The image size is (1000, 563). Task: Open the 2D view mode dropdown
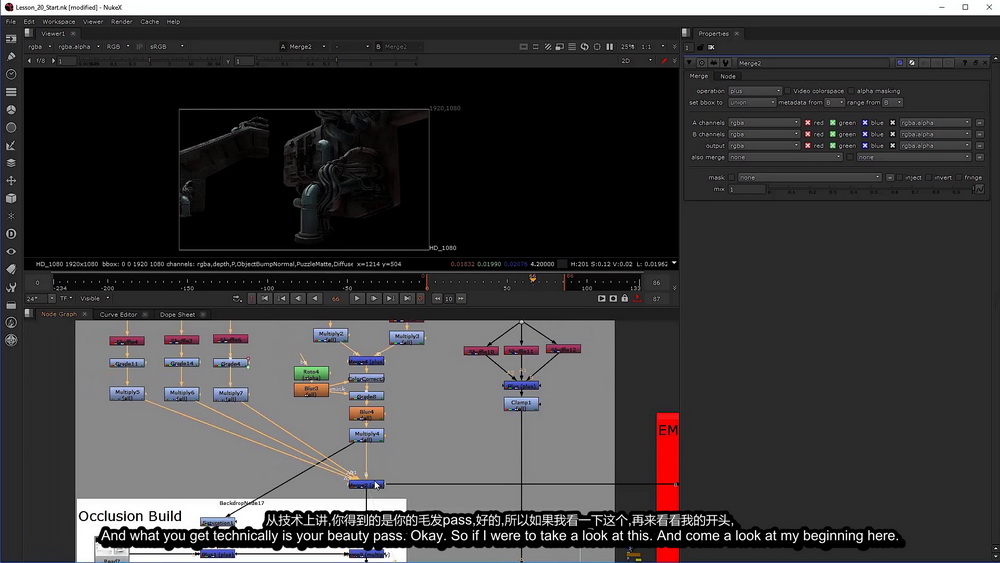tap(636, 61)
